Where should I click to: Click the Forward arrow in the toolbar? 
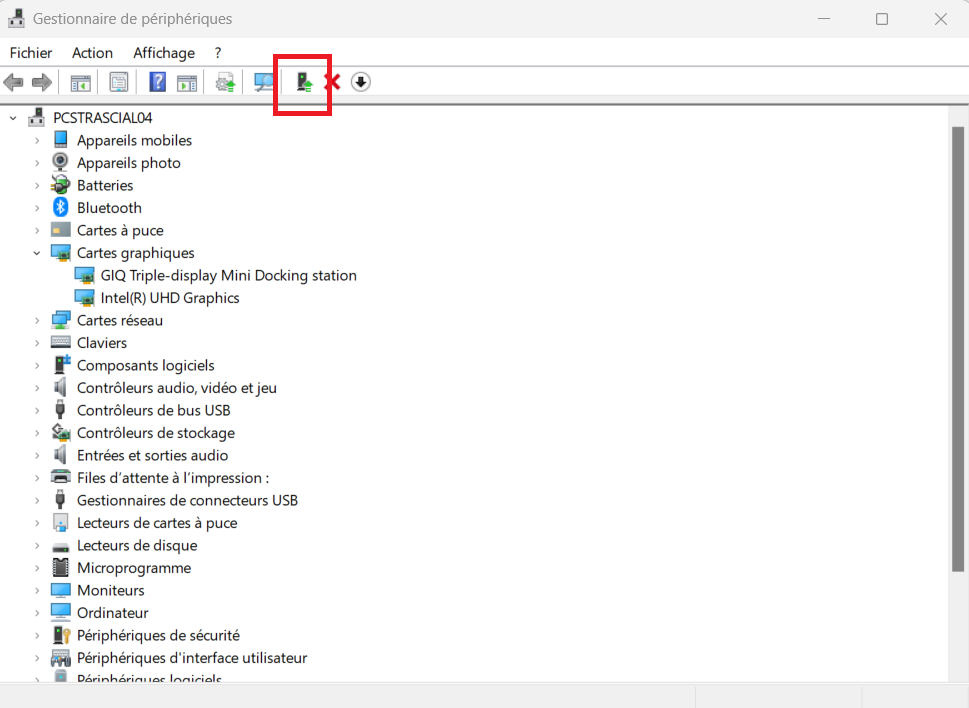tap(41, 82)
